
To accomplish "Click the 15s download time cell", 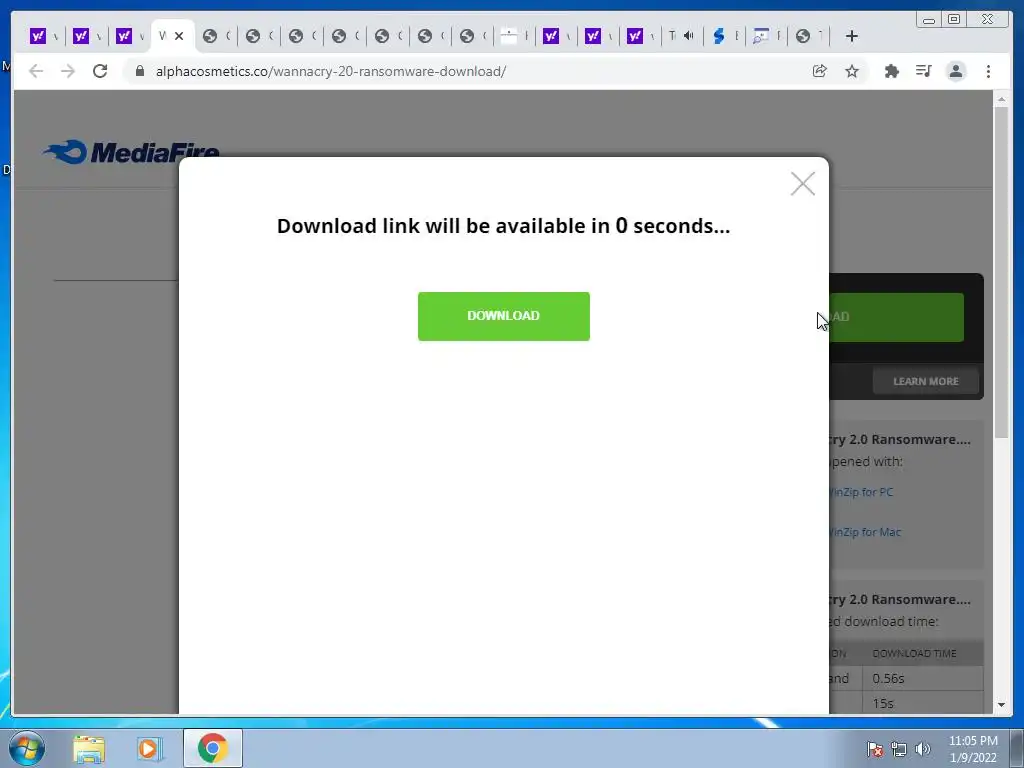I will (x=922, y=703).
